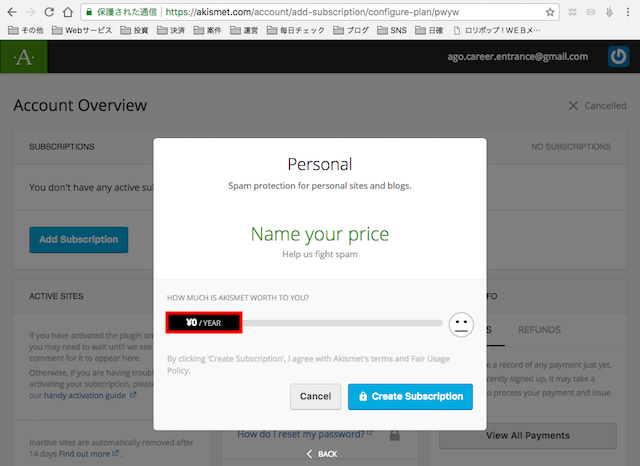This screenshot has height=466, width=640.
Task: Cancel the Personal plan dialog
Action: coord(315,396)
